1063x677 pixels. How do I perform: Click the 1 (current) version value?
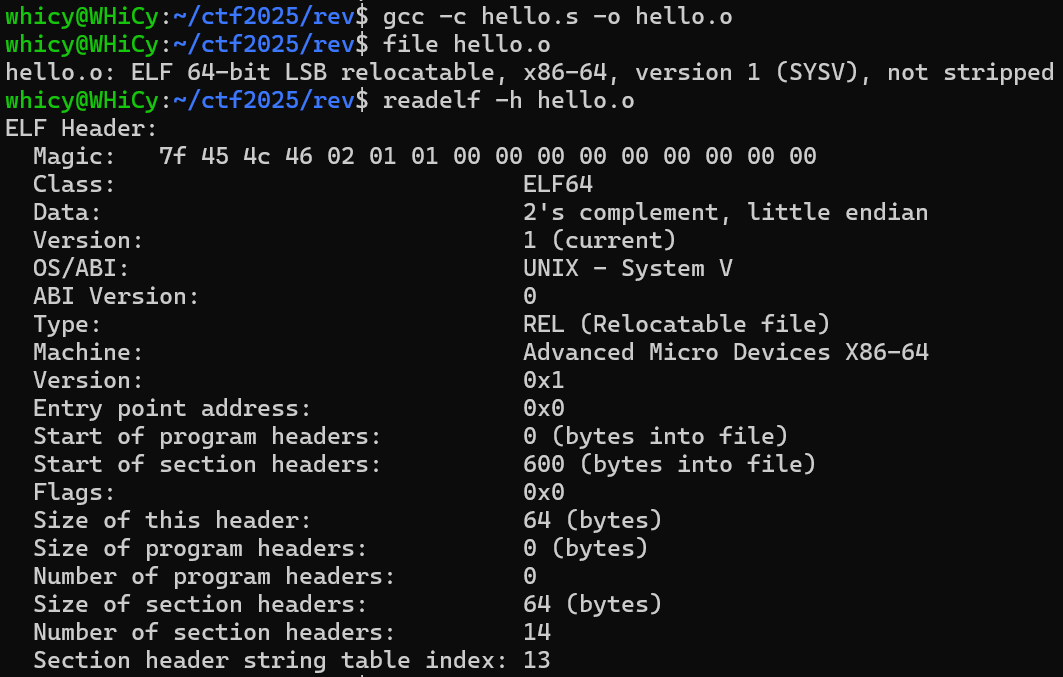[599, 241]
